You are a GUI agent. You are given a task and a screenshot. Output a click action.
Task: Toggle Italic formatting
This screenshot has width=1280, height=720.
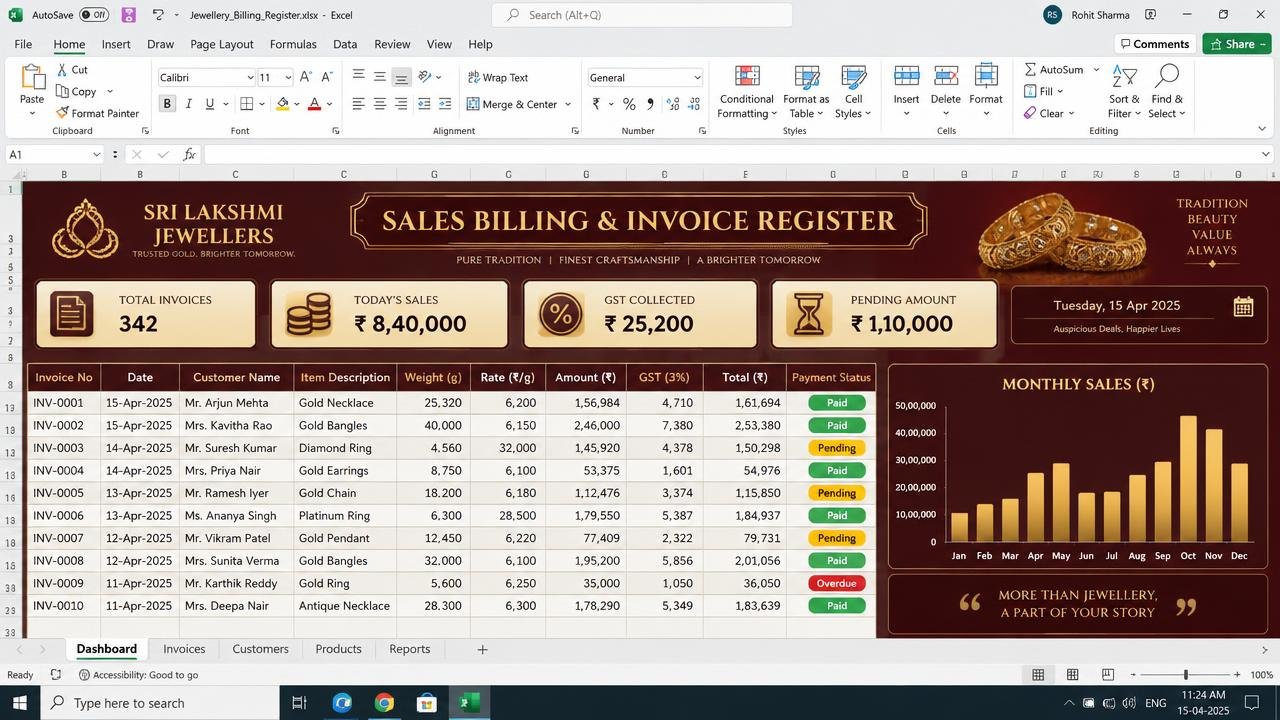188,104
